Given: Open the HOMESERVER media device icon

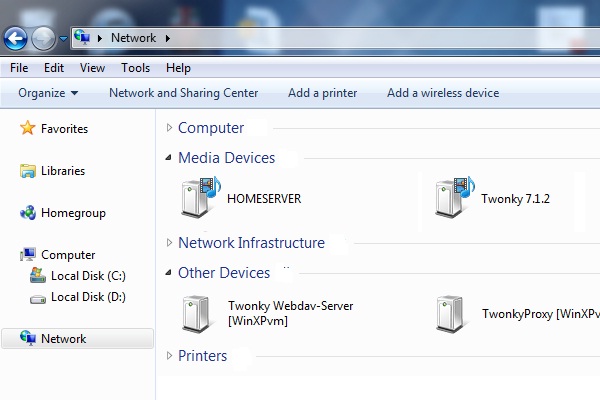Looking at the screenshot, I should point(198,197).
